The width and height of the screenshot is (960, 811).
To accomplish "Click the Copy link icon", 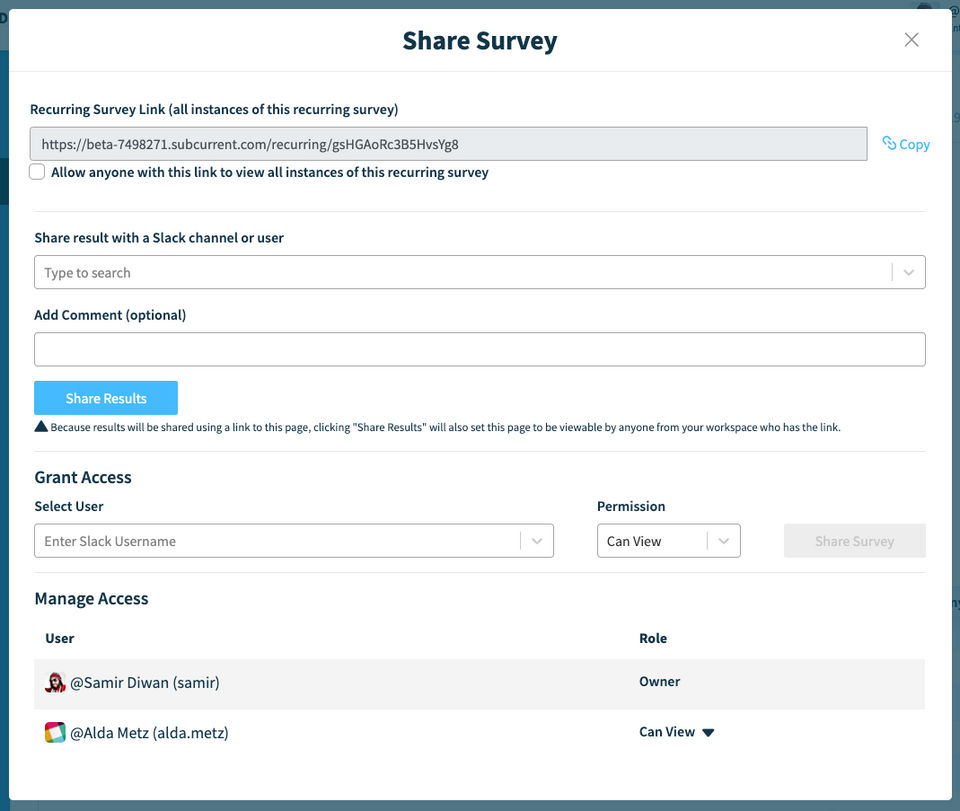I will [889, 144].
